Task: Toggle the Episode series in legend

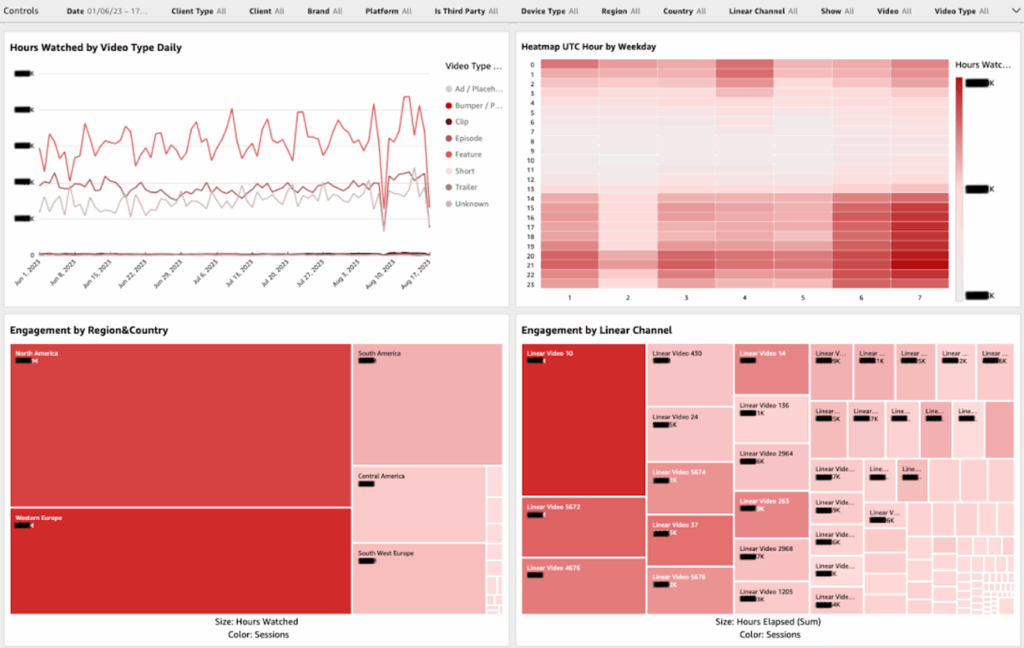Action: [468, 138]
